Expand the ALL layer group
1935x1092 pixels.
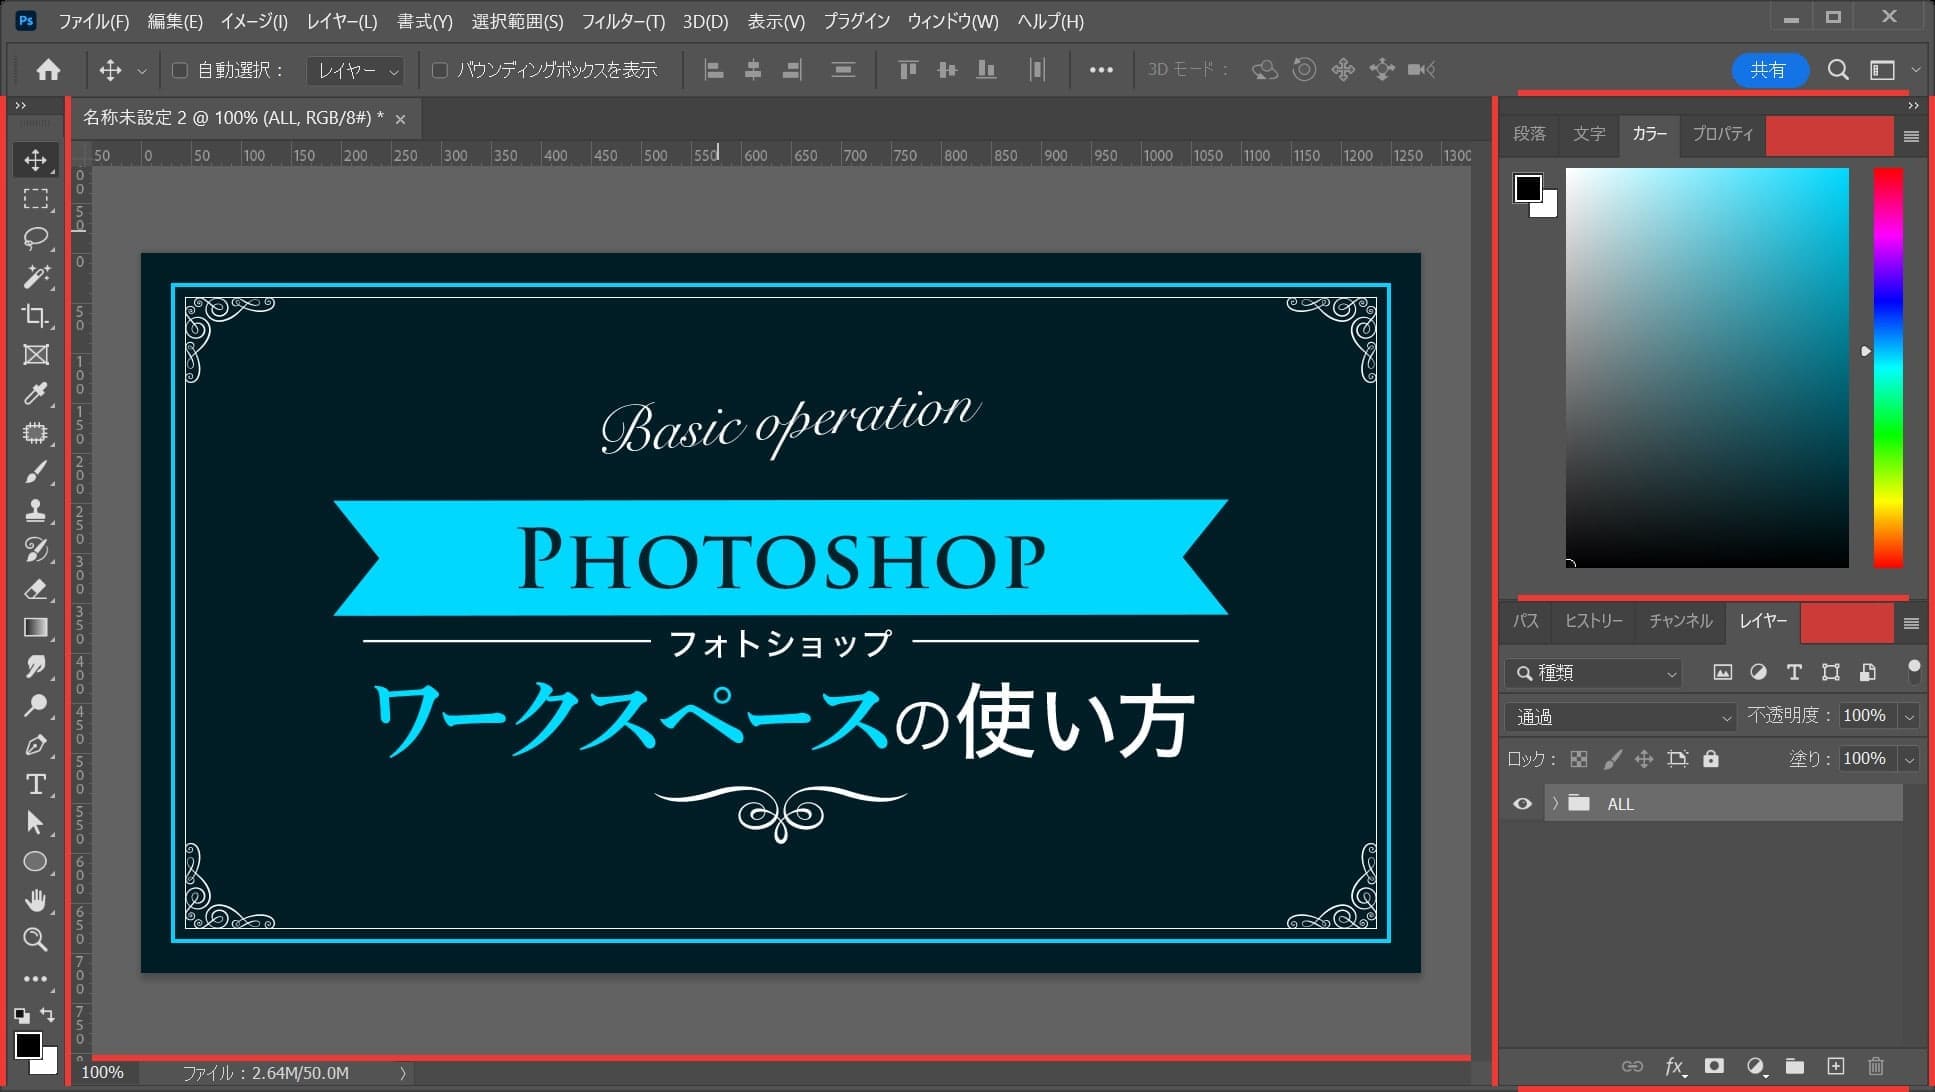click(x=1555, y=803)
